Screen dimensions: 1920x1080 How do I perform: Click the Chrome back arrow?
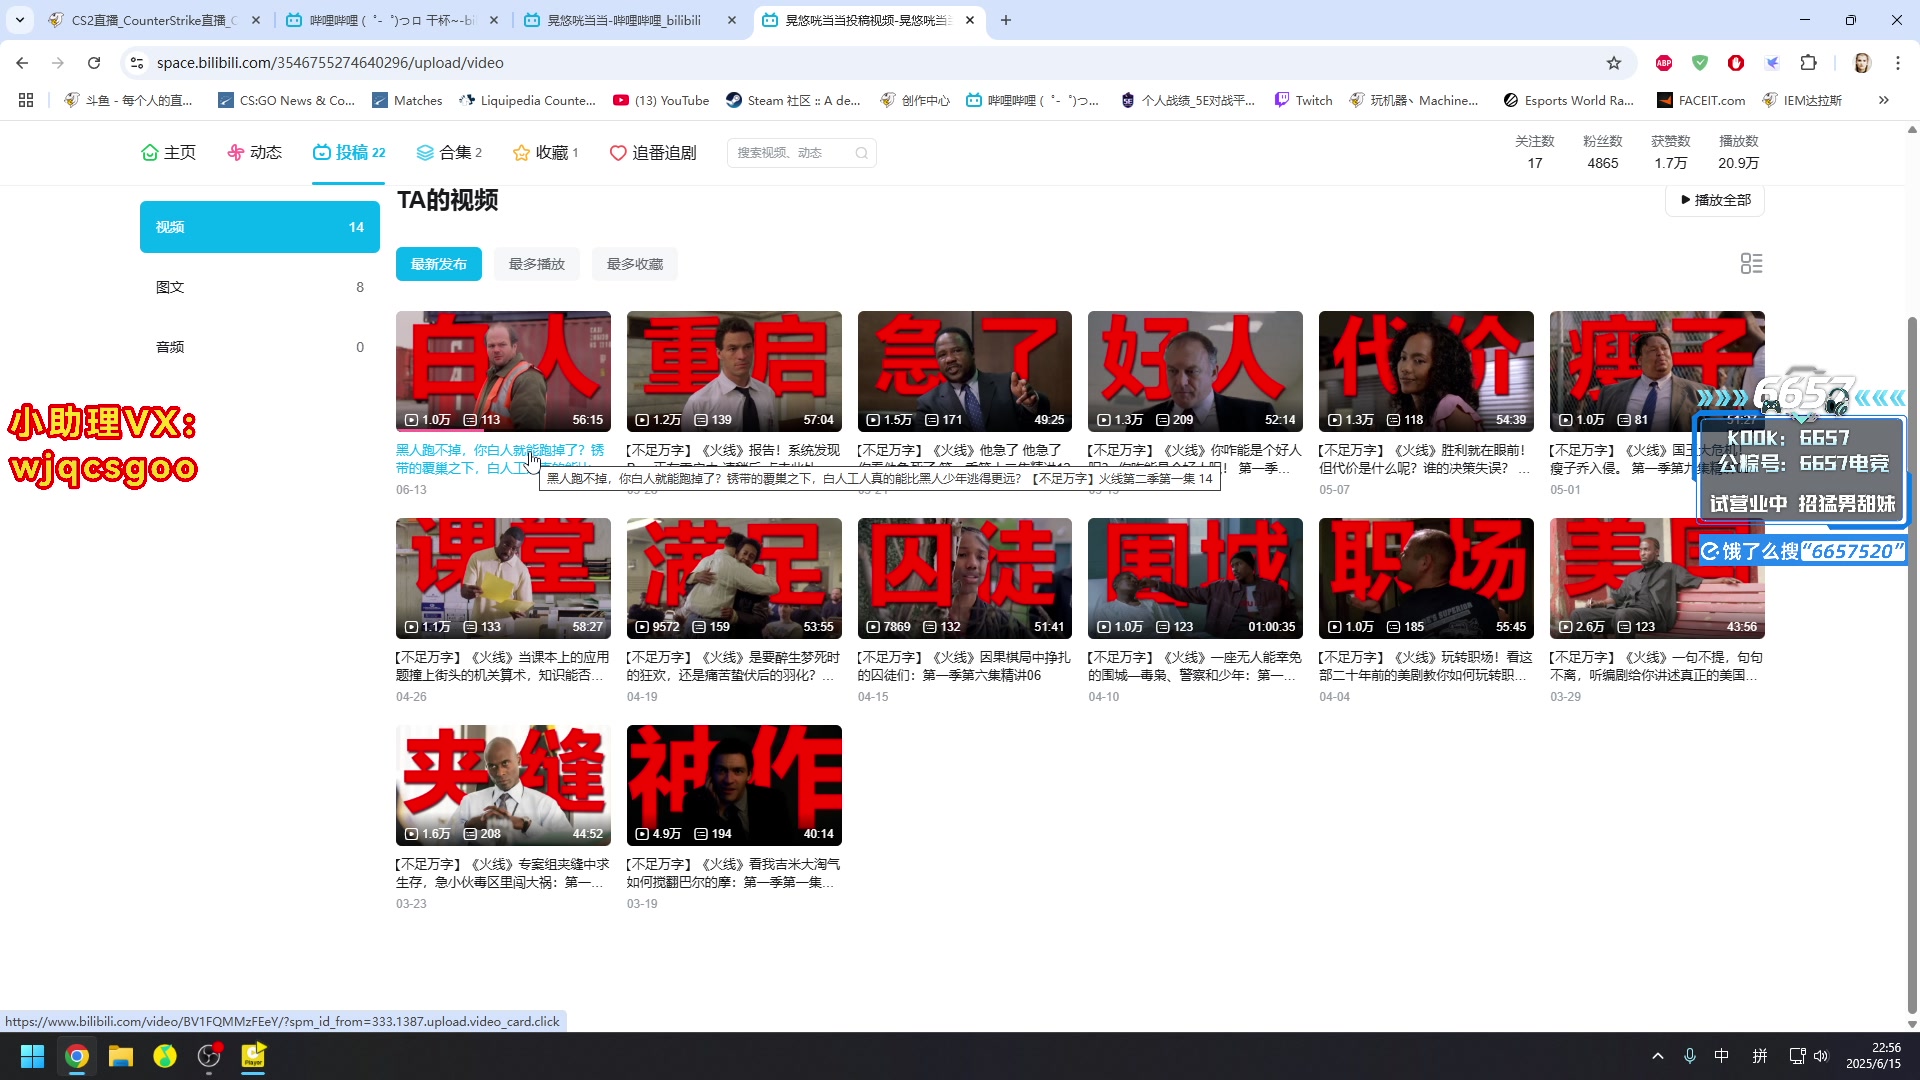tap(22, 63)
